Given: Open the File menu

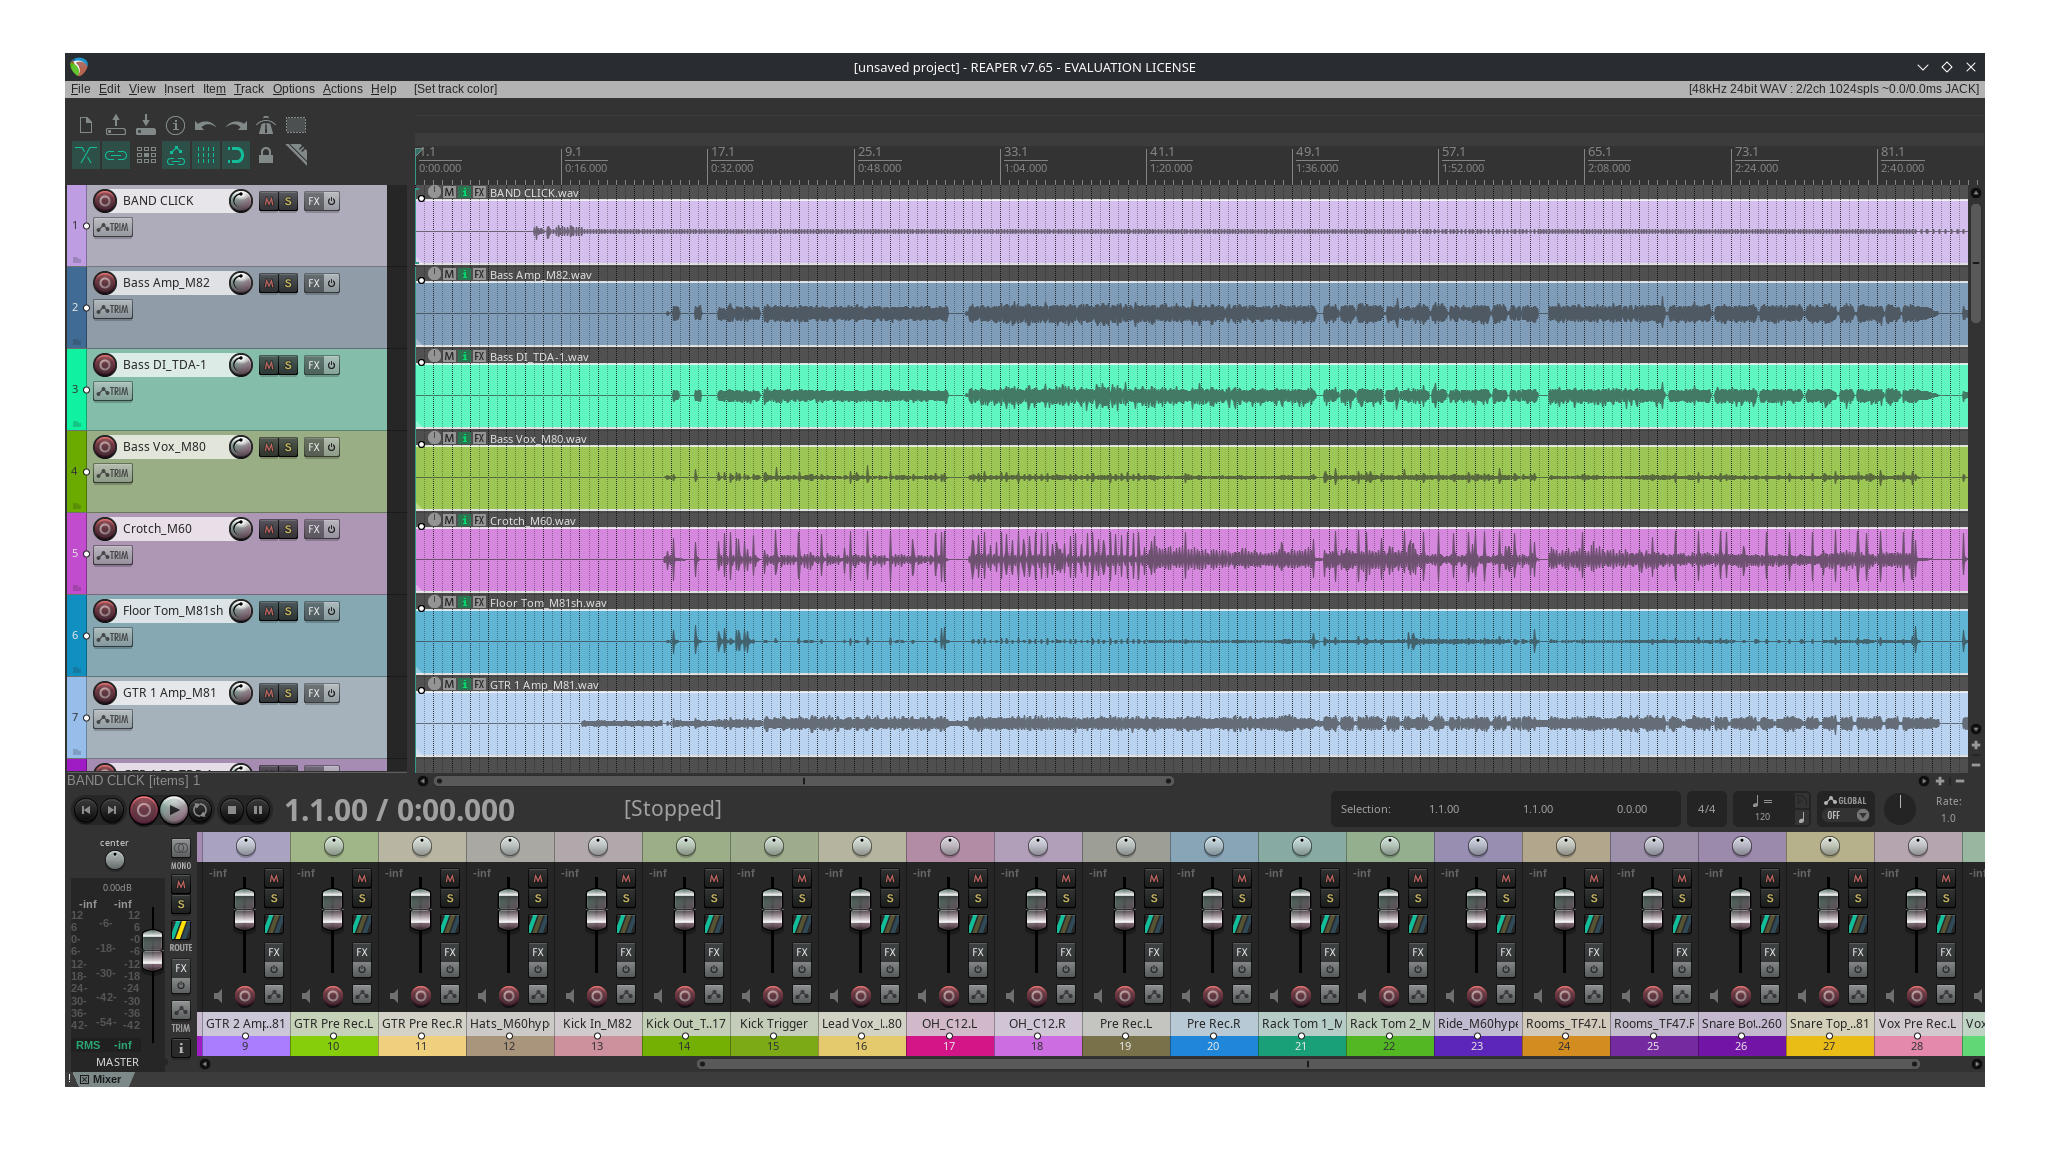Looking at the screenshot, I should coord(80,89).
